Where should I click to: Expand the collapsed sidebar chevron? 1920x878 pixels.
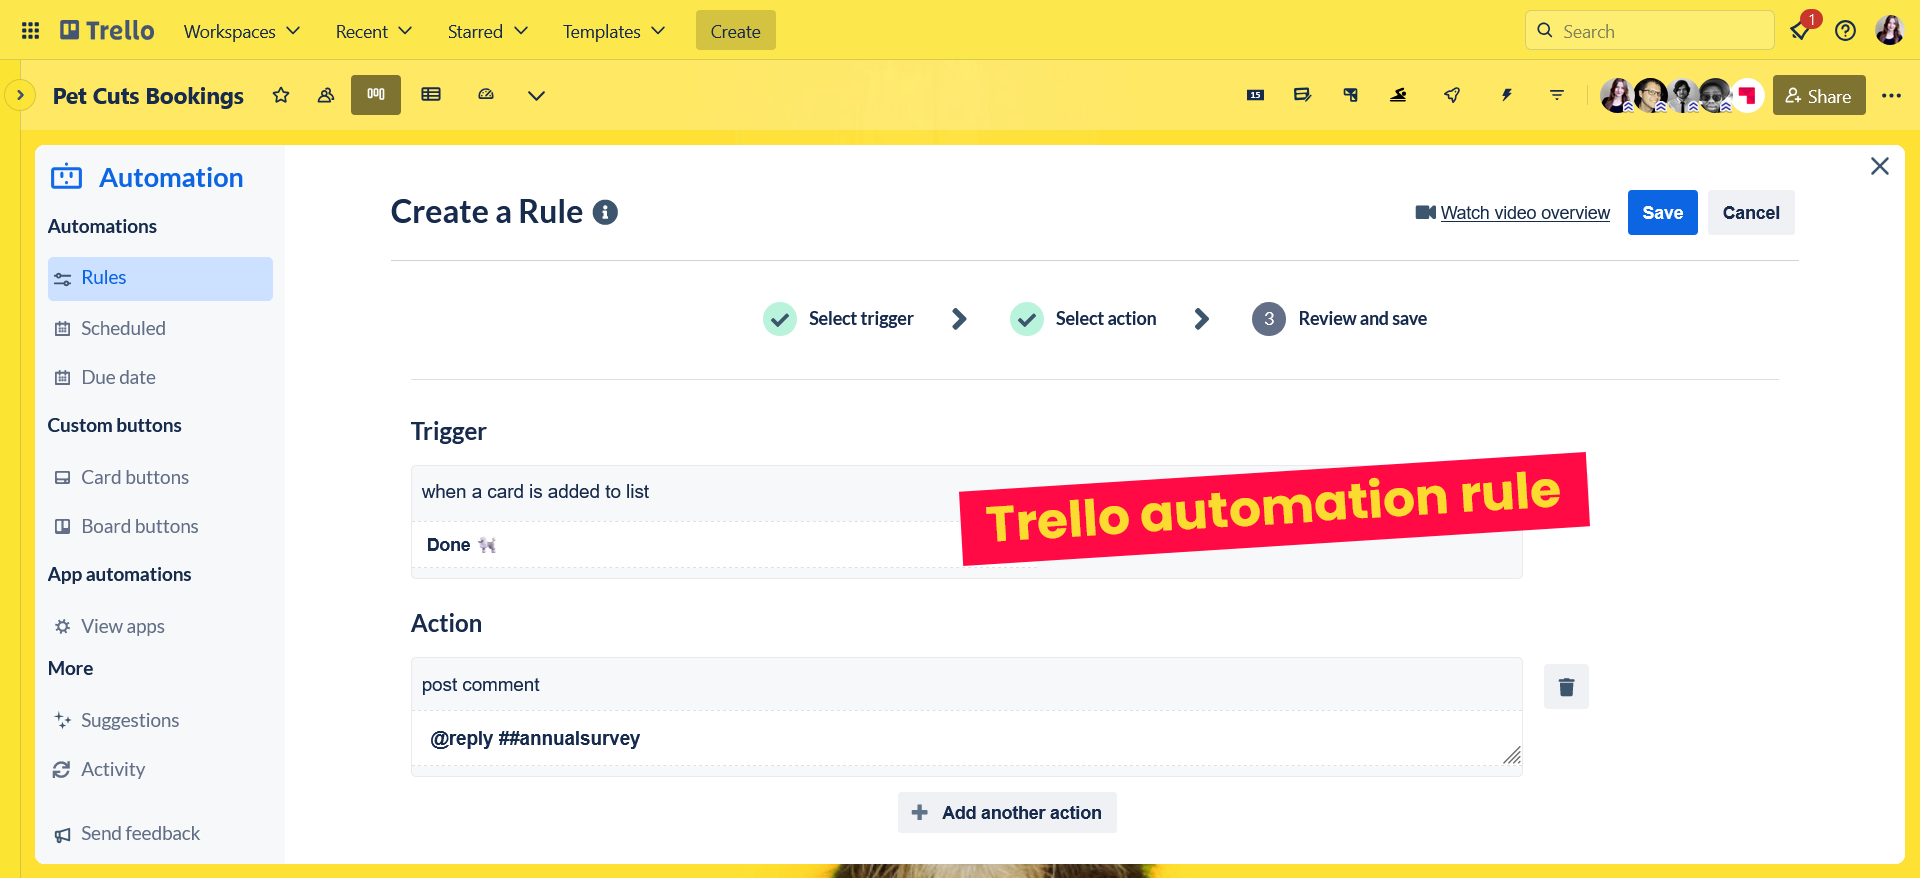point(20,95)
